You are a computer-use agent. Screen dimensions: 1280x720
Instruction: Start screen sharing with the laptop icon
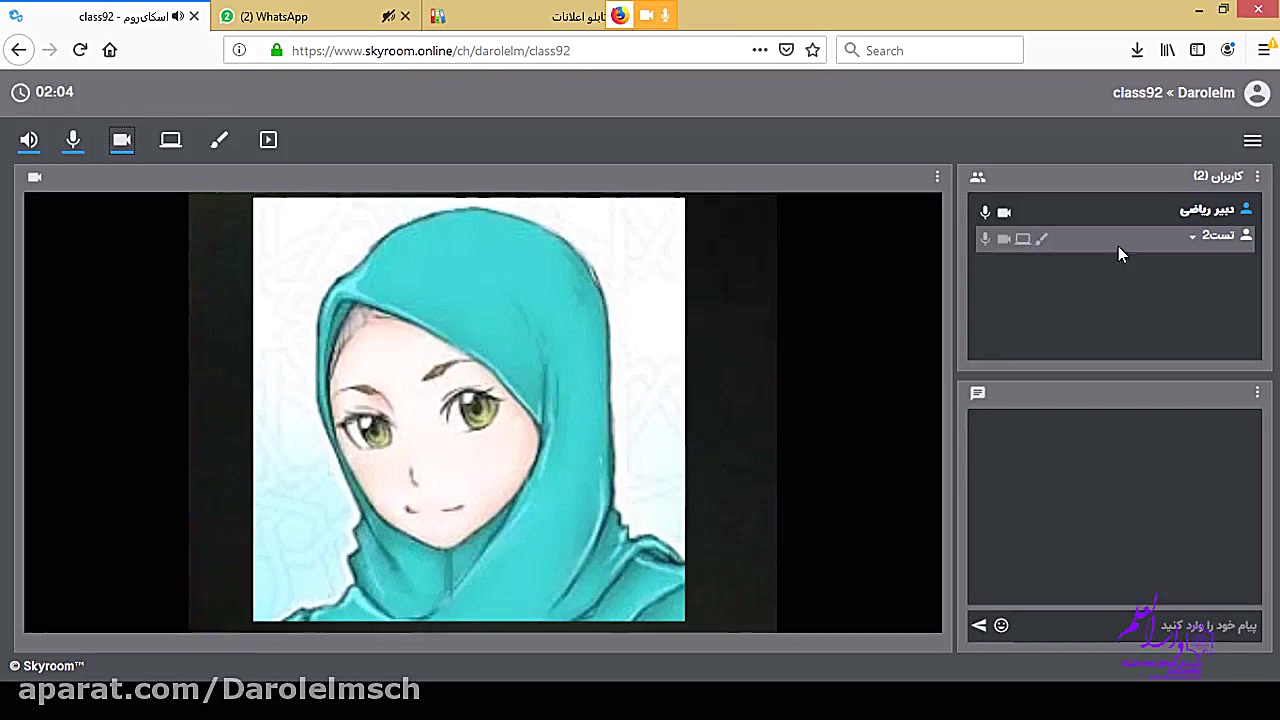(x=171, y=140)
